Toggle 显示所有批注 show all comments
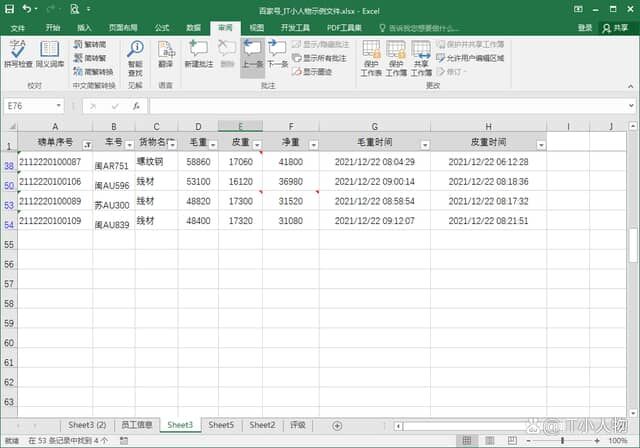 click(x=319, y=58)
